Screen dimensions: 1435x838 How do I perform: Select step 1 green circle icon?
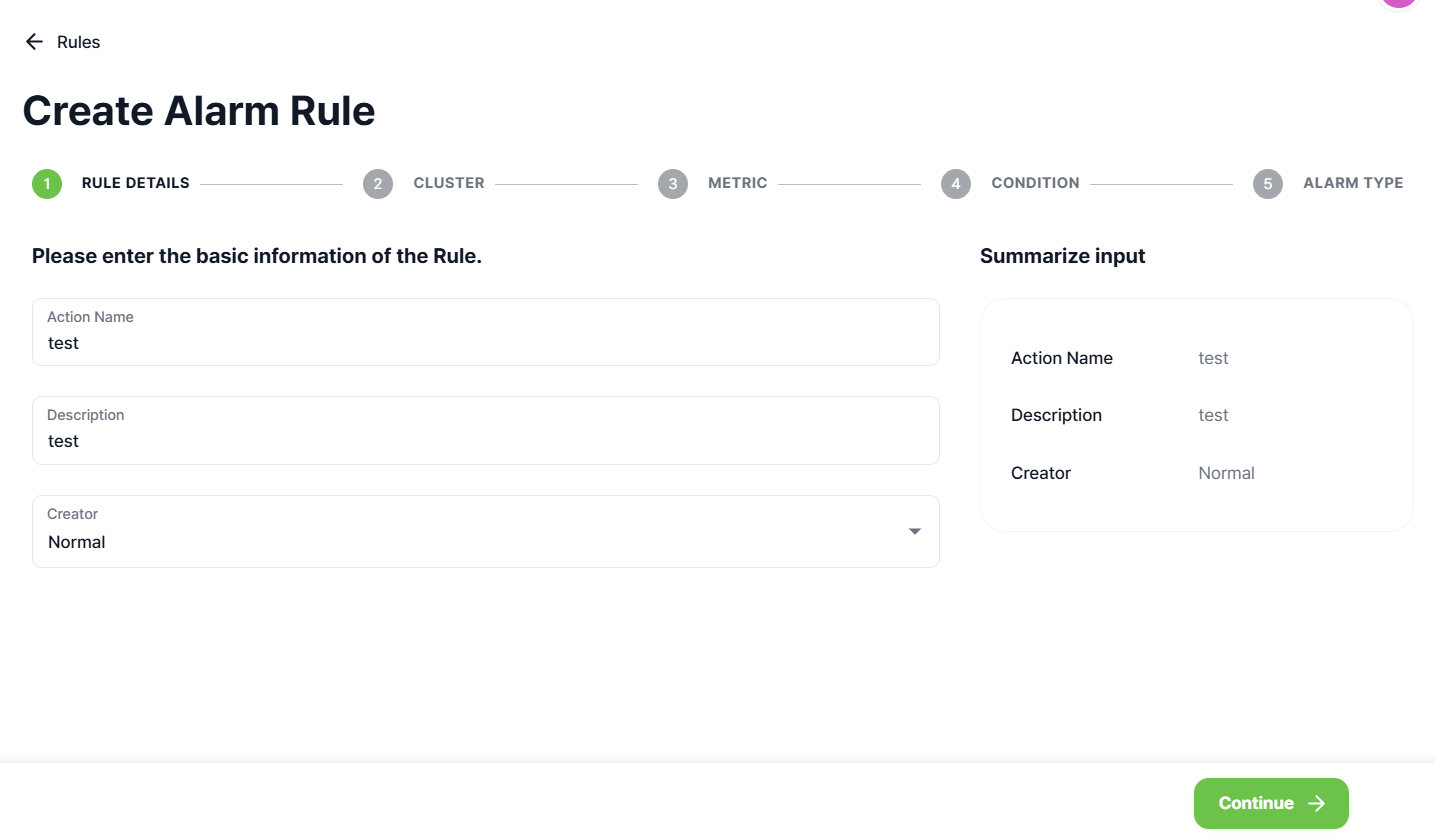coord(47,184)
